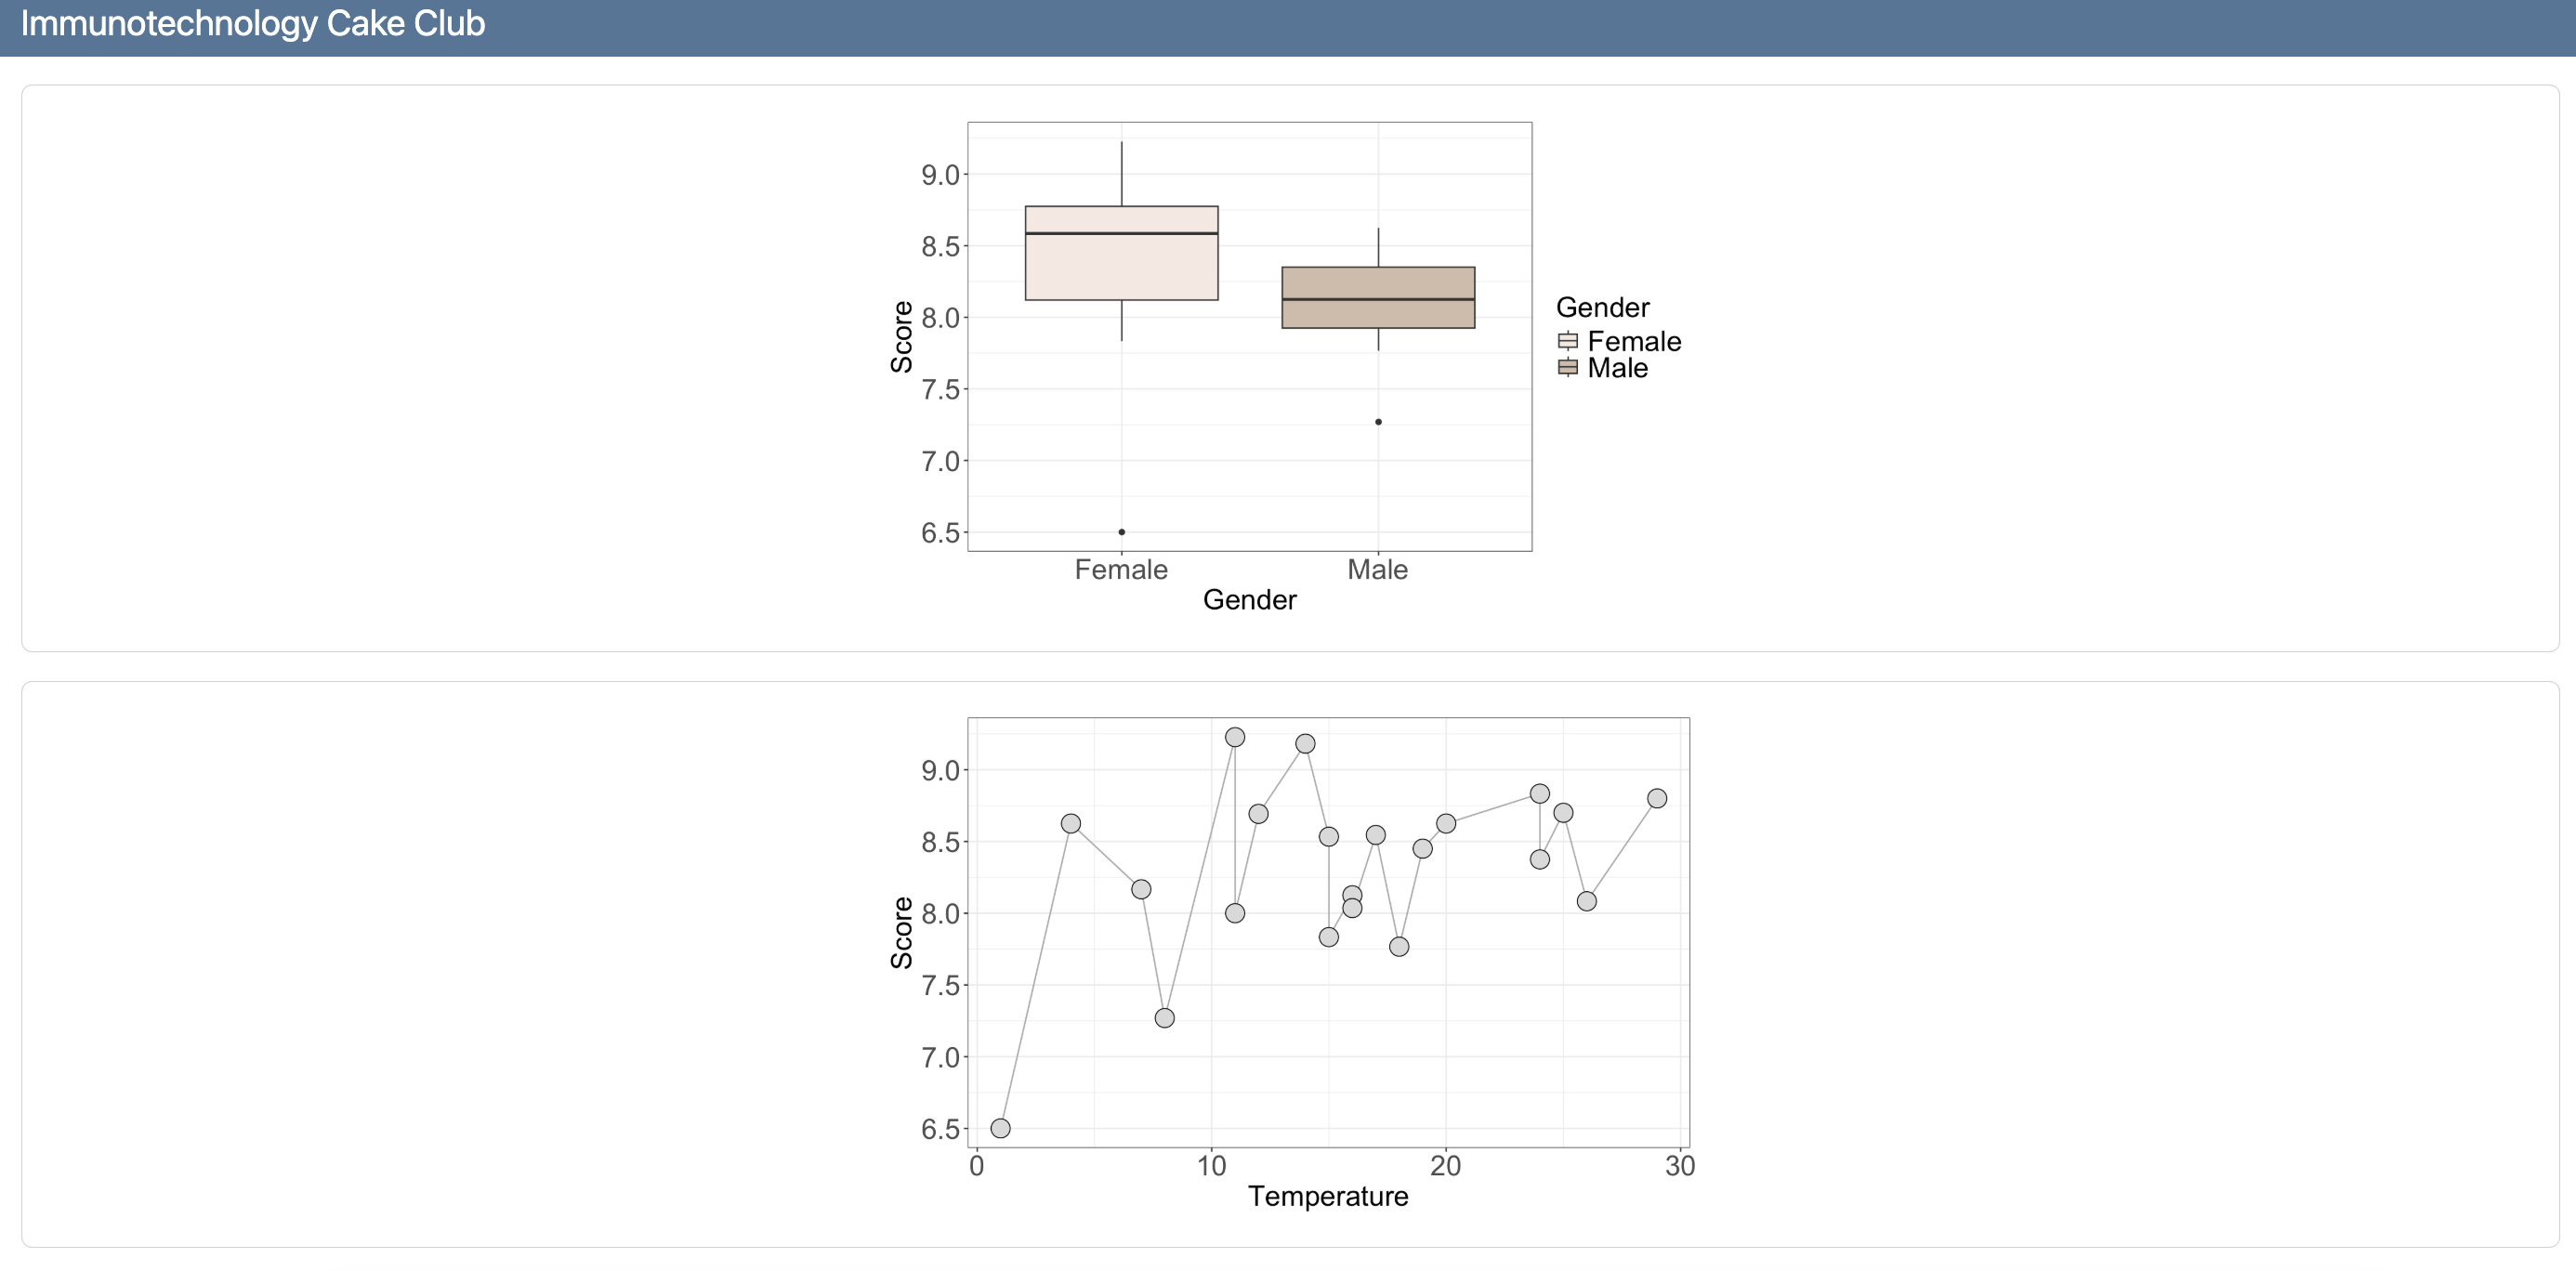Click the Female x-axis tick label
Screen dimensions: 2576x1271
coord(1121,570)
